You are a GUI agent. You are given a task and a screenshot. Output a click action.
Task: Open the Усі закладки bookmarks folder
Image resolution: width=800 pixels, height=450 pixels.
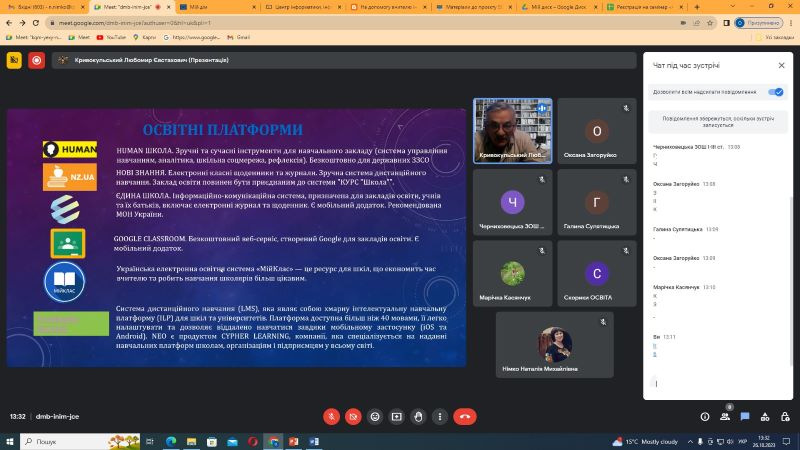775,37
